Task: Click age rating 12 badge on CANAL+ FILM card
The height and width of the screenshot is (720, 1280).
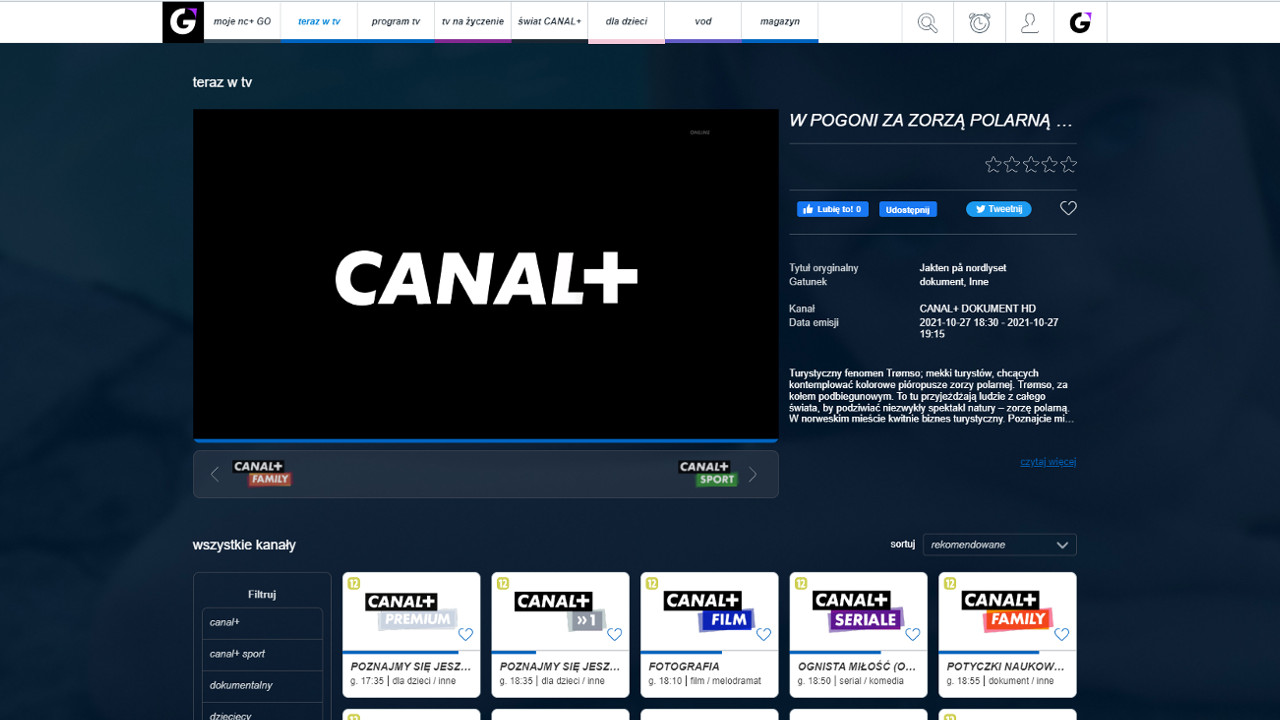Action: 651,583
